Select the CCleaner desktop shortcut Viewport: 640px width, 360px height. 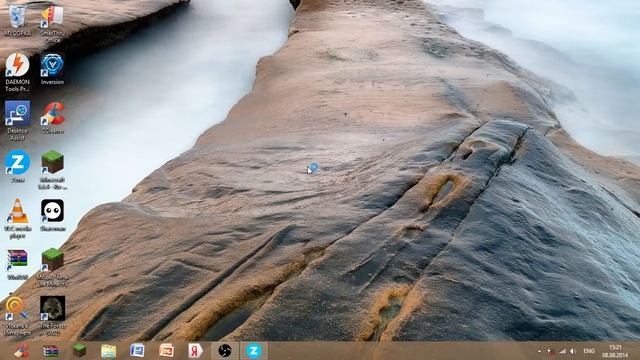click(x=52, y=118)
